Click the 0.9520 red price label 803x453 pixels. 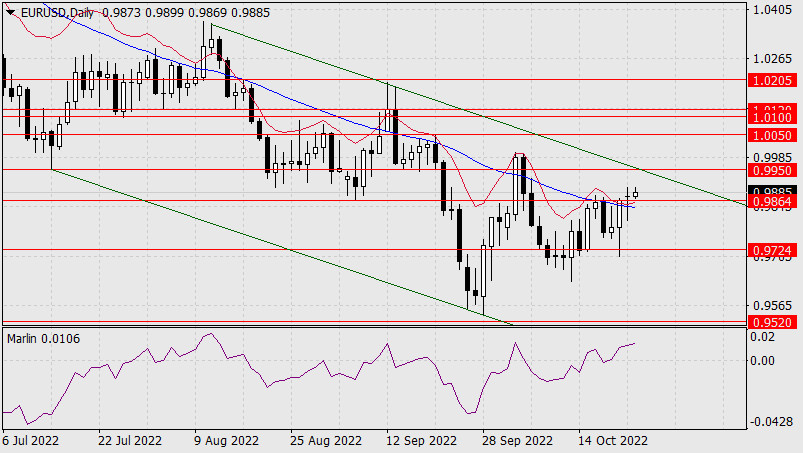click(x=773, y=322)
